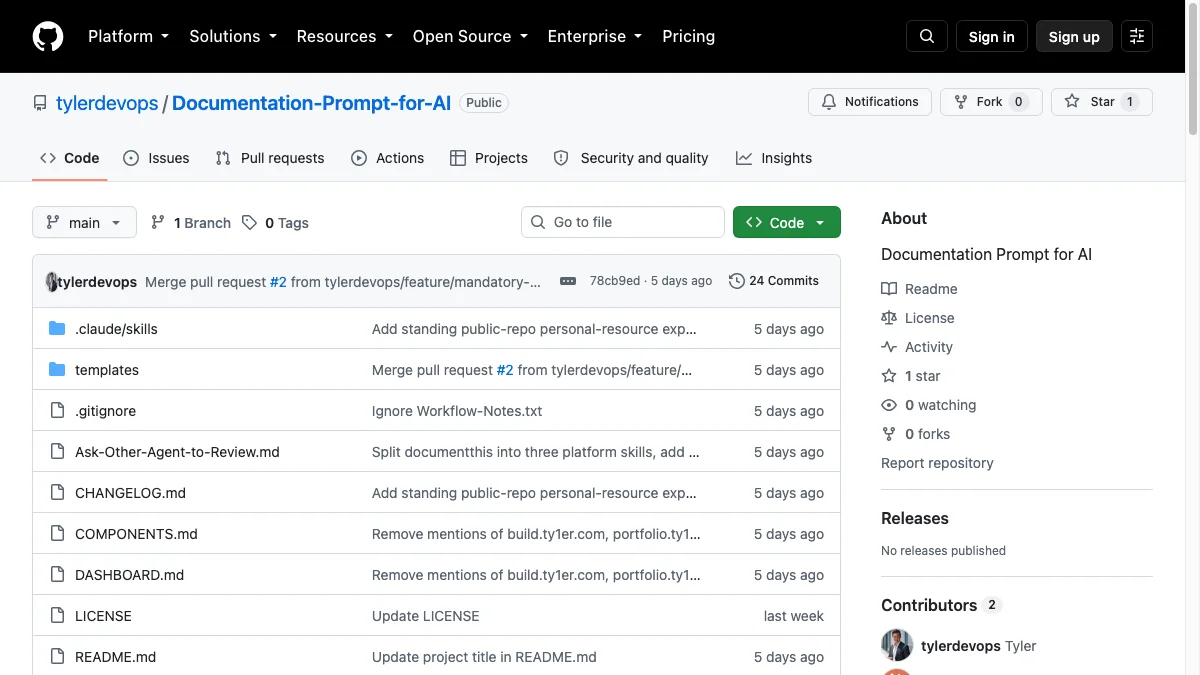This screenshot has width=1200, height=675.
Task: Click the repository book icon beside tylerdevops
Action: pos(40,103)
